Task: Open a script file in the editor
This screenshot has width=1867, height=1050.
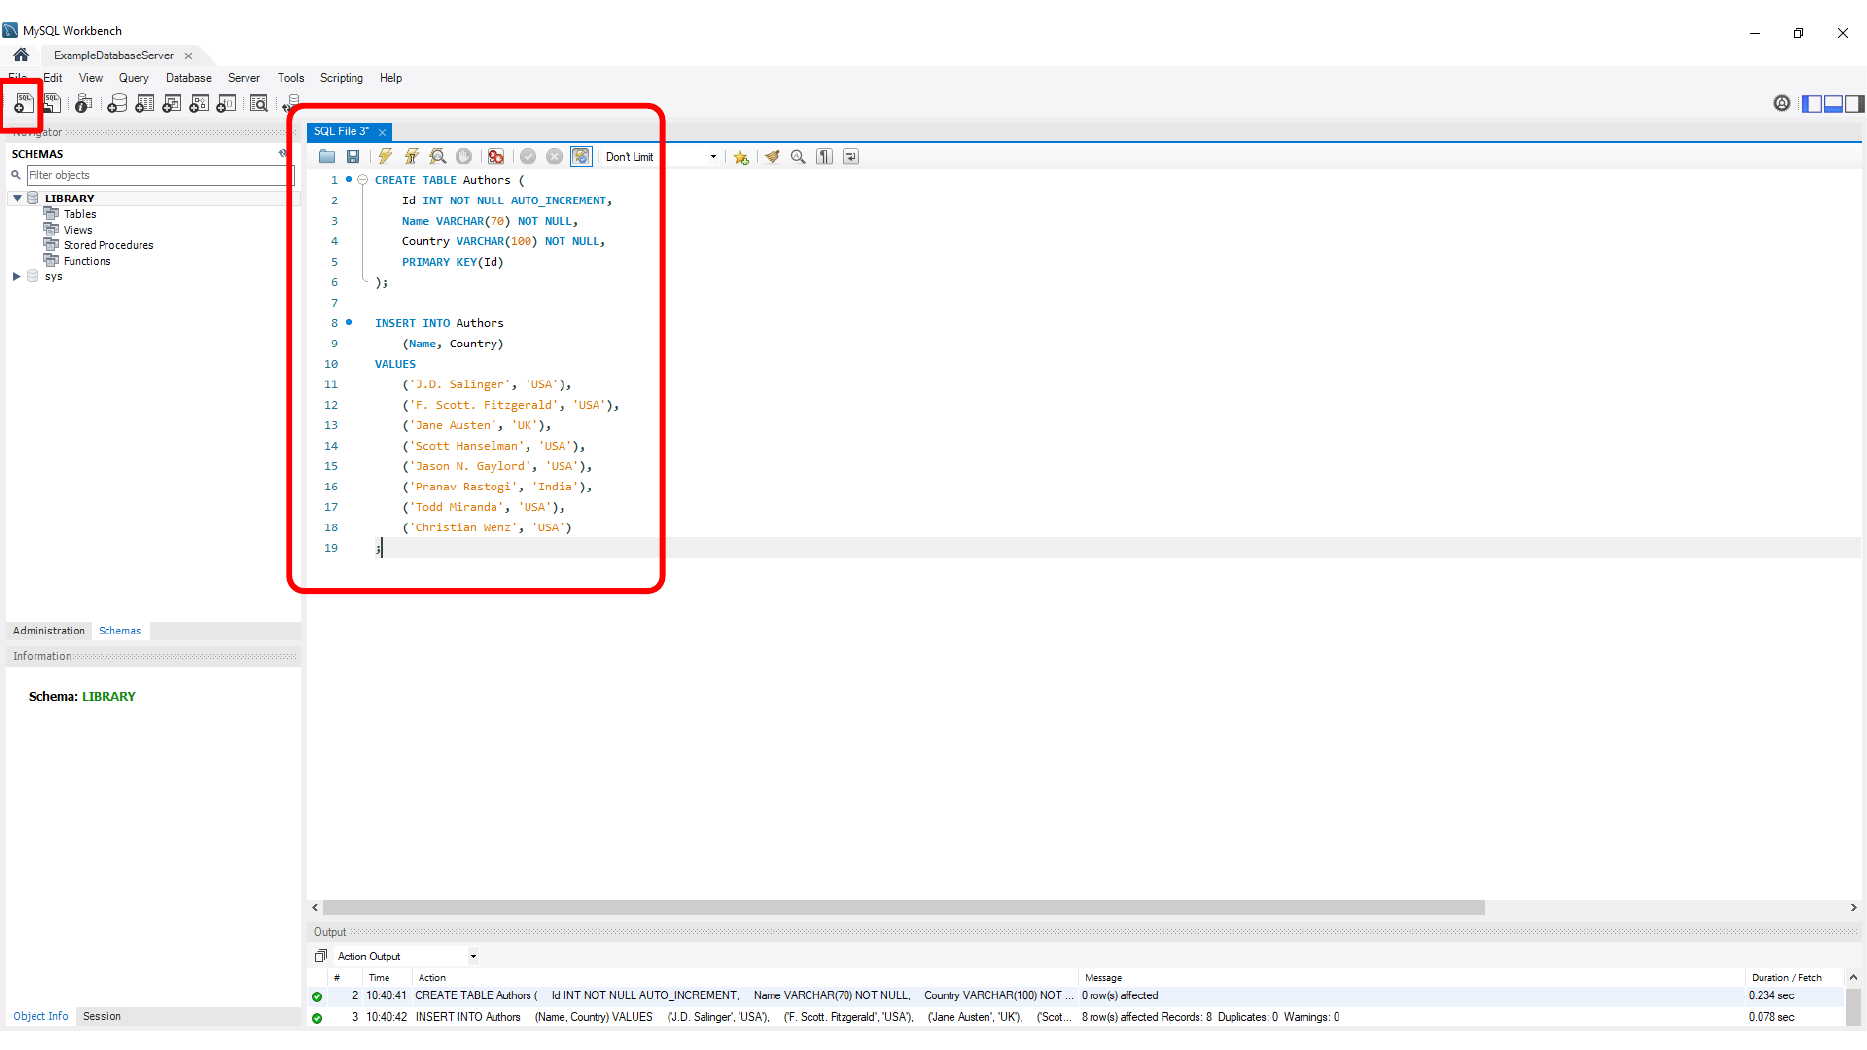Action: pyautogui.click(x=327, y=156)
